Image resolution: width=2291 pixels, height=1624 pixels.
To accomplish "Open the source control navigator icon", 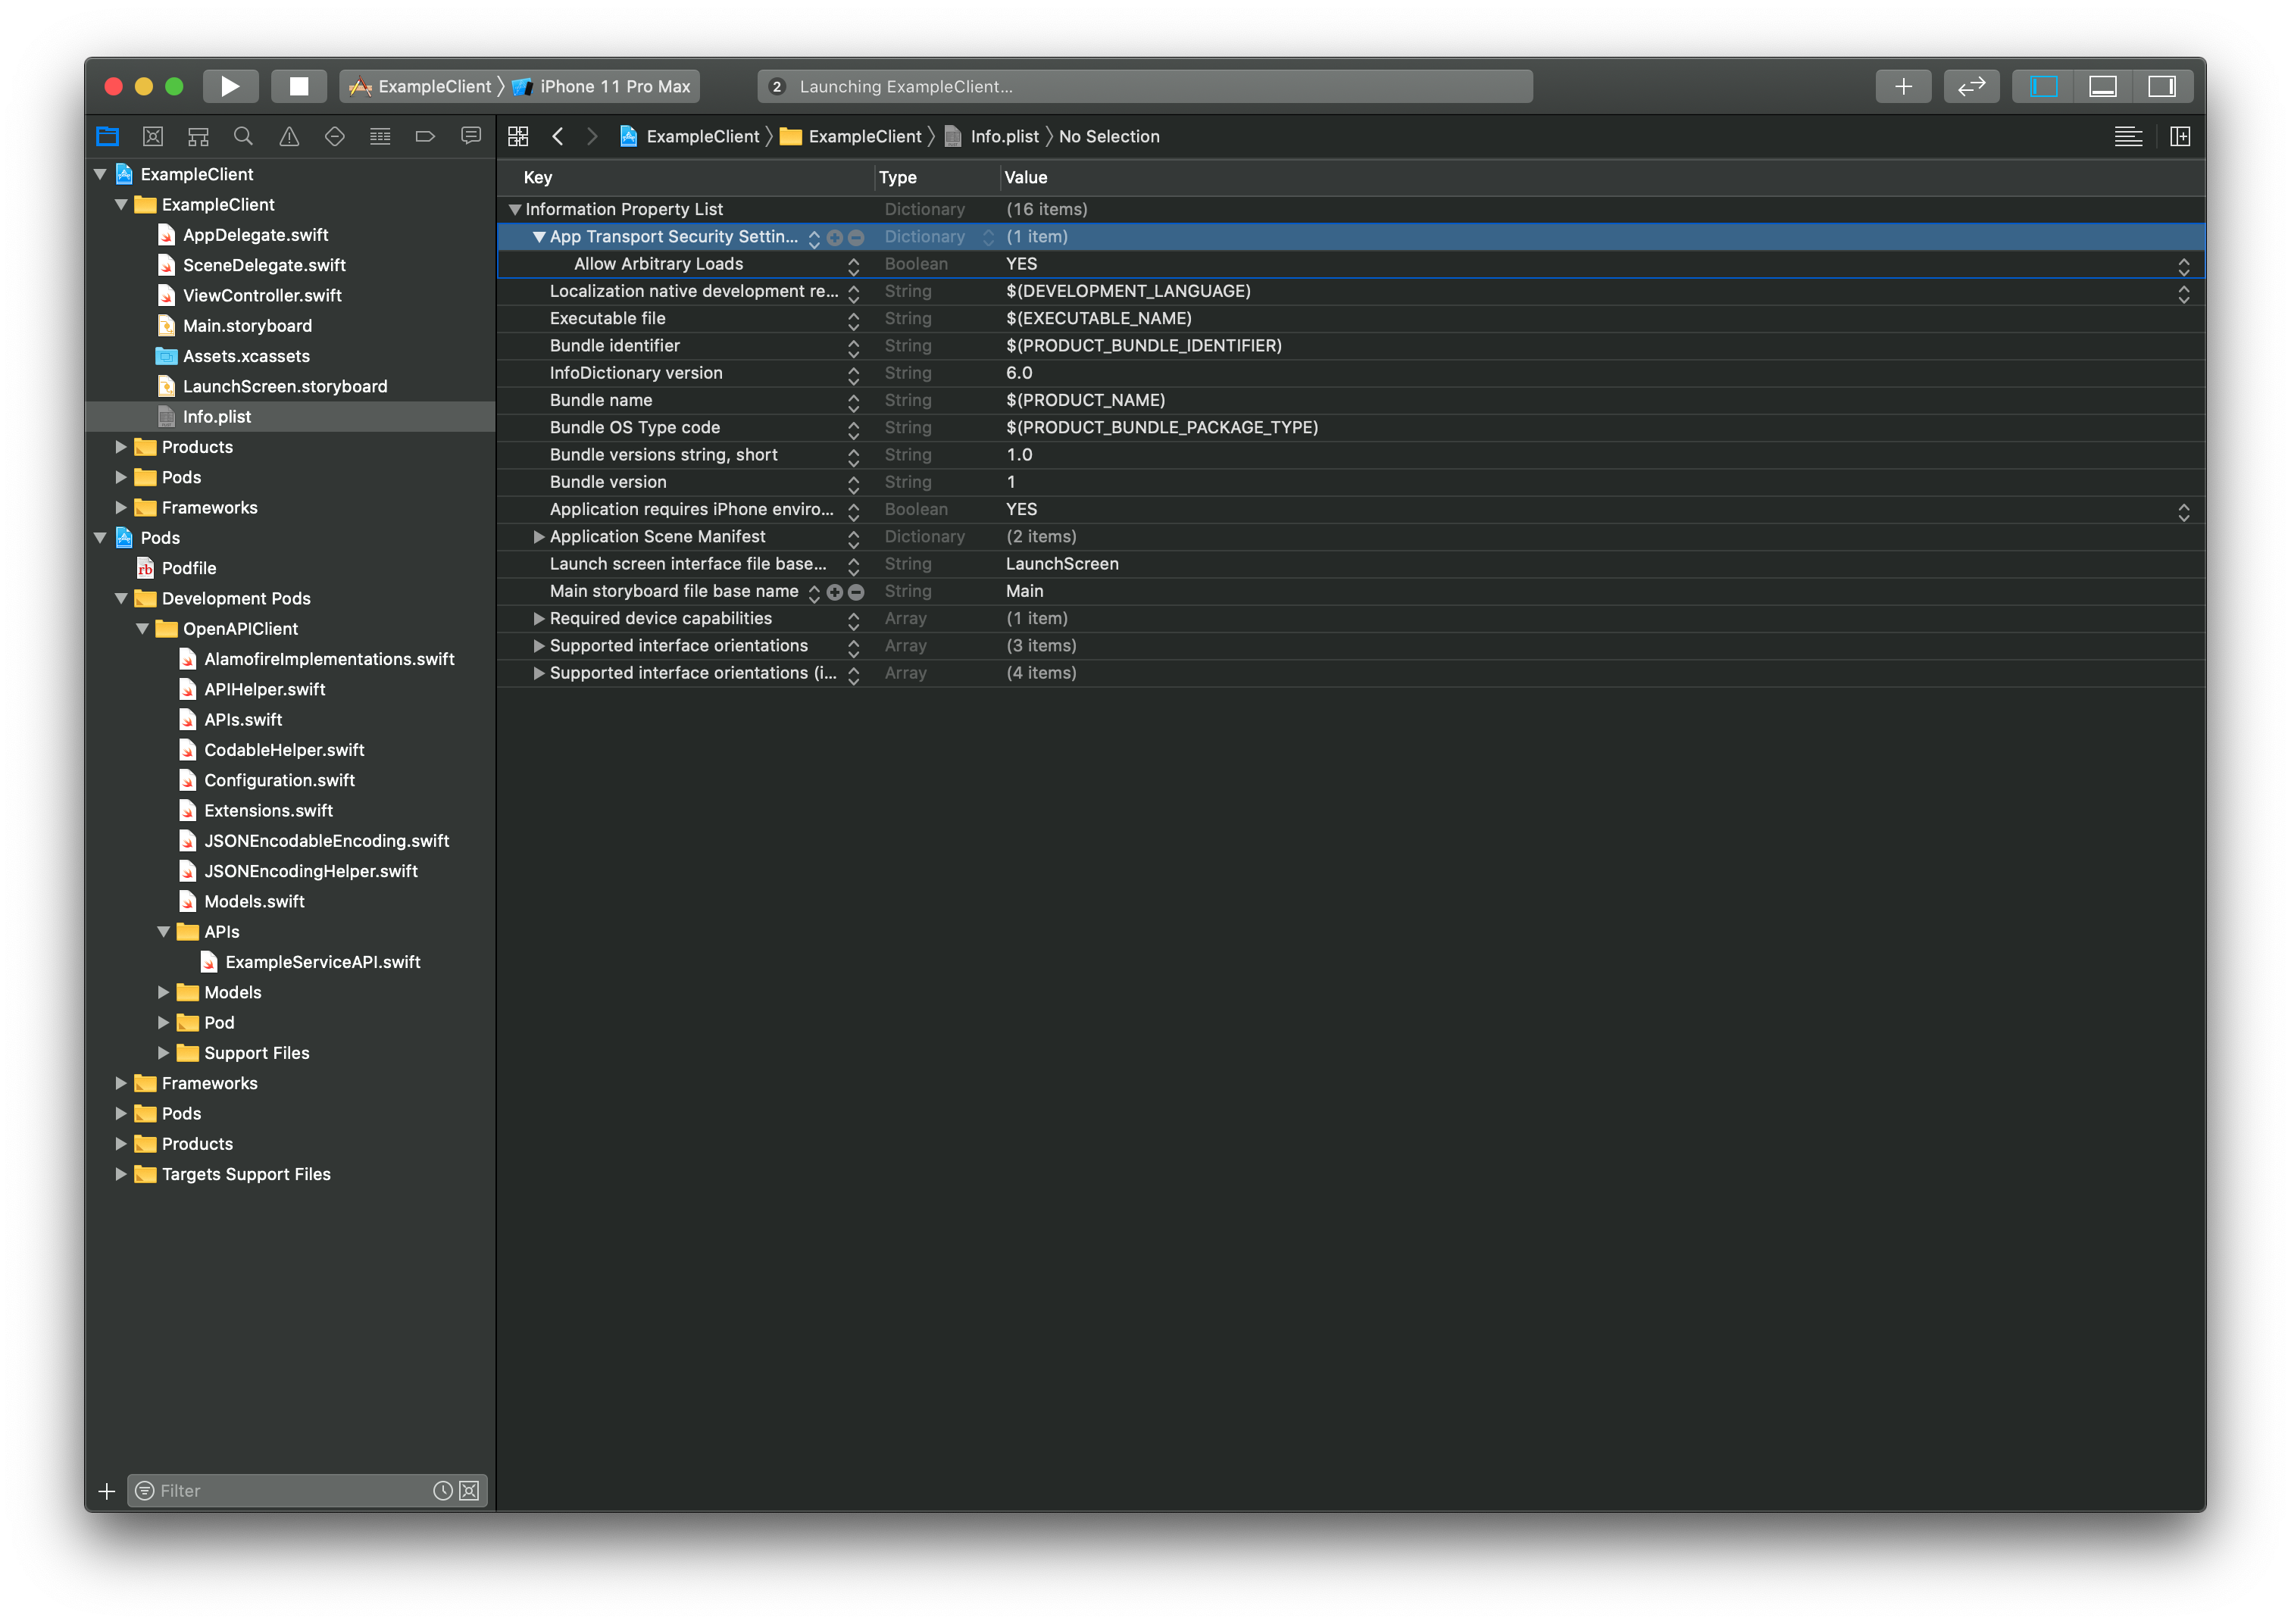I will (153, 136).
